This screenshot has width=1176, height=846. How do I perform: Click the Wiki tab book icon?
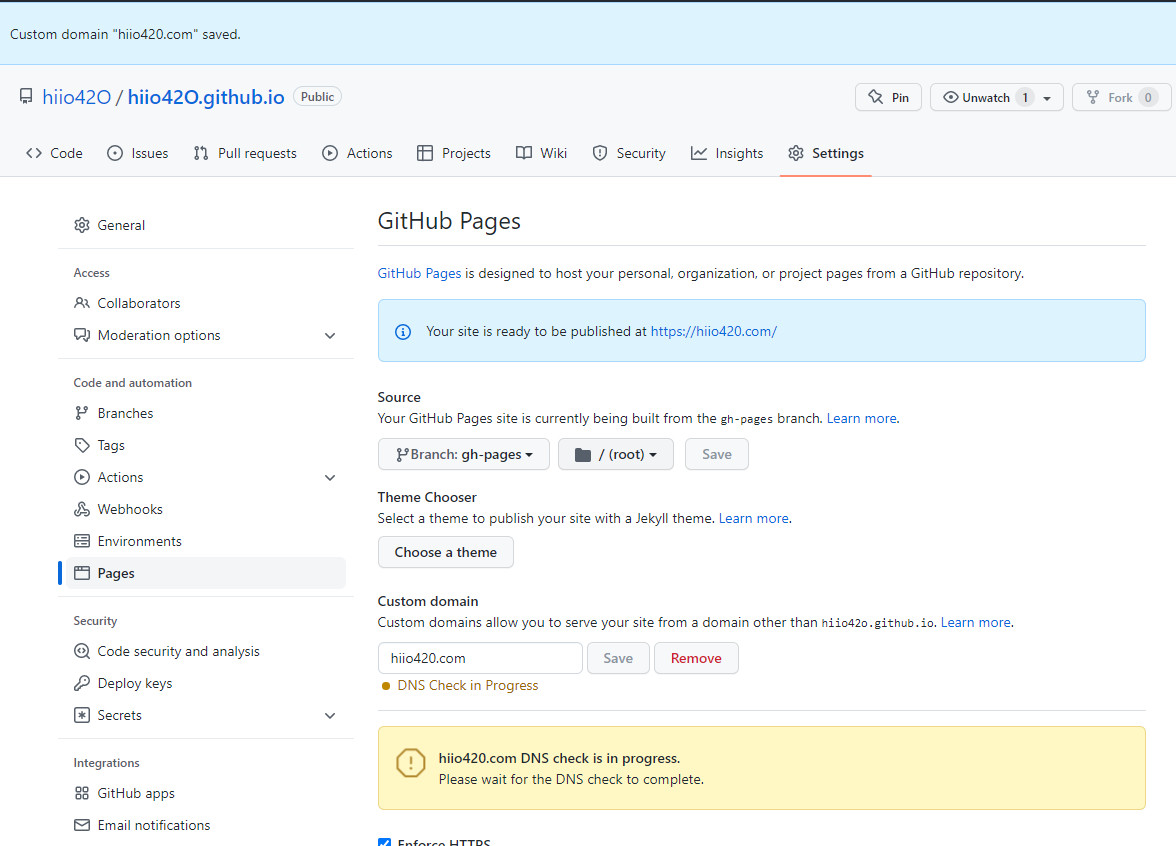[524, 153]
